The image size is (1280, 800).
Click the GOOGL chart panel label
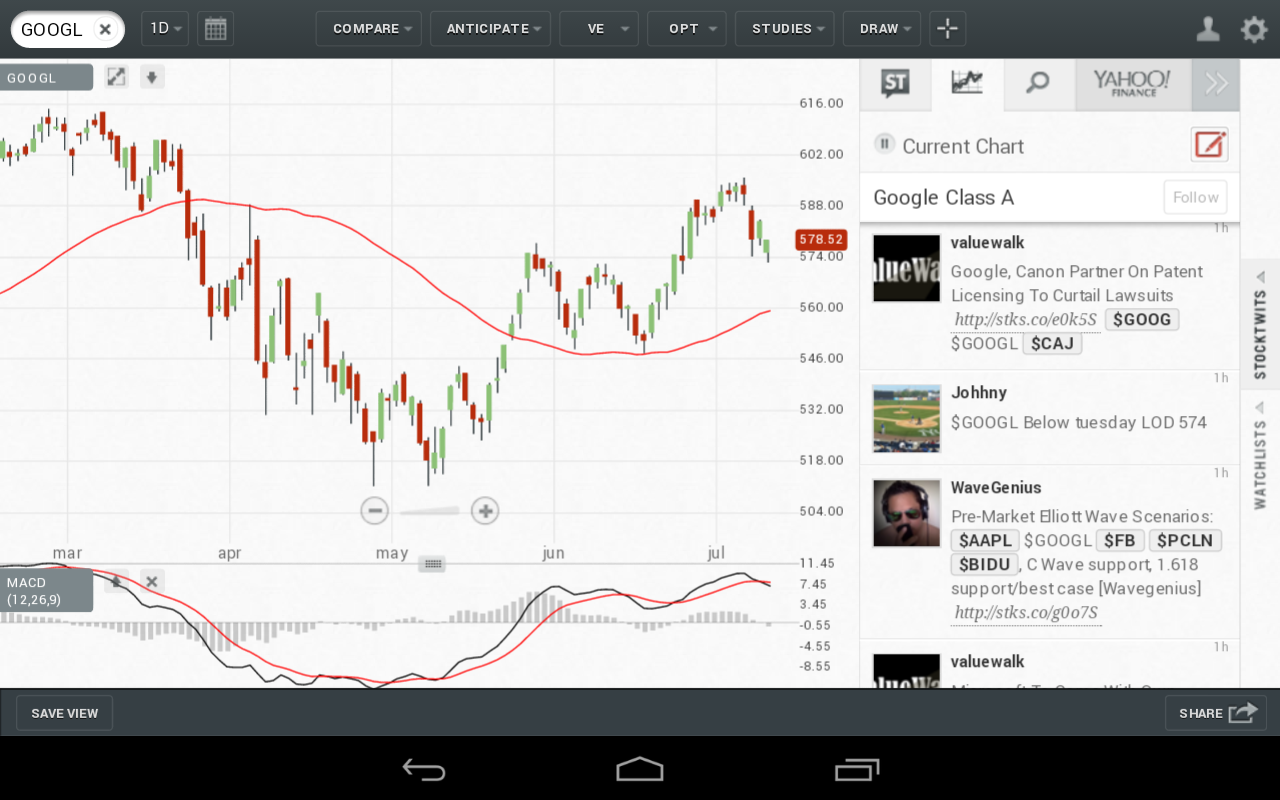pos(46,78)
